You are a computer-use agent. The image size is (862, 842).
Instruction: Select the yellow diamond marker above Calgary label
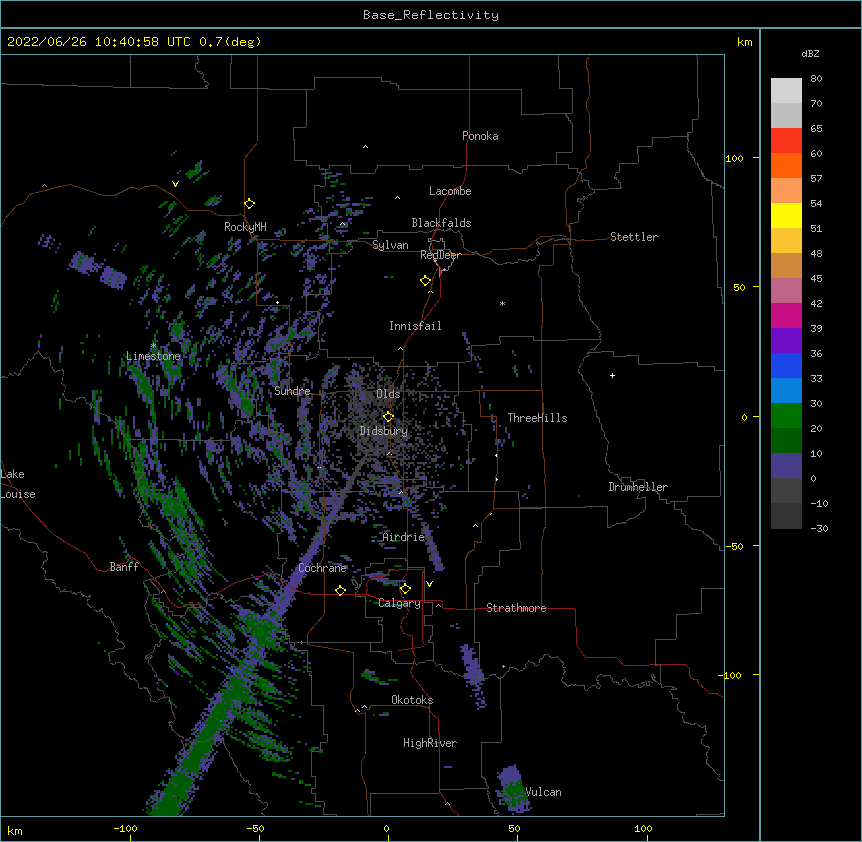(405, 589)
